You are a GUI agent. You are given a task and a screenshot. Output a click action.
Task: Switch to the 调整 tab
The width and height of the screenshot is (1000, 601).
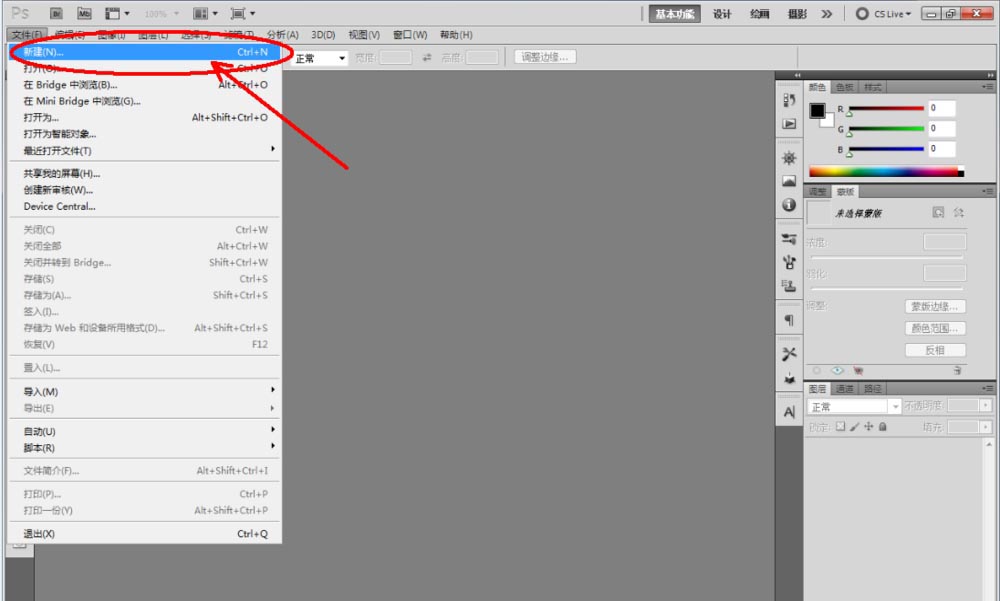(818, 191)
